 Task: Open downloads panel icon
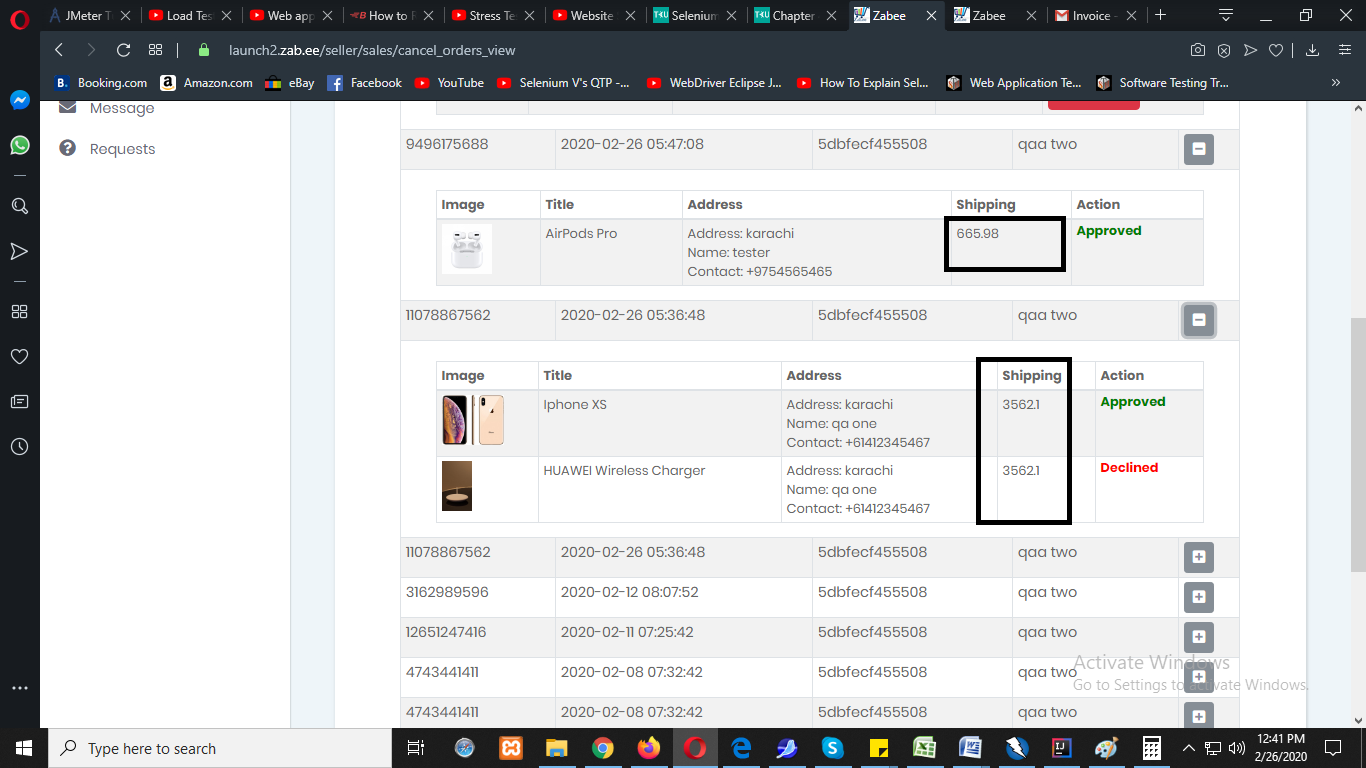point(1313,50)
